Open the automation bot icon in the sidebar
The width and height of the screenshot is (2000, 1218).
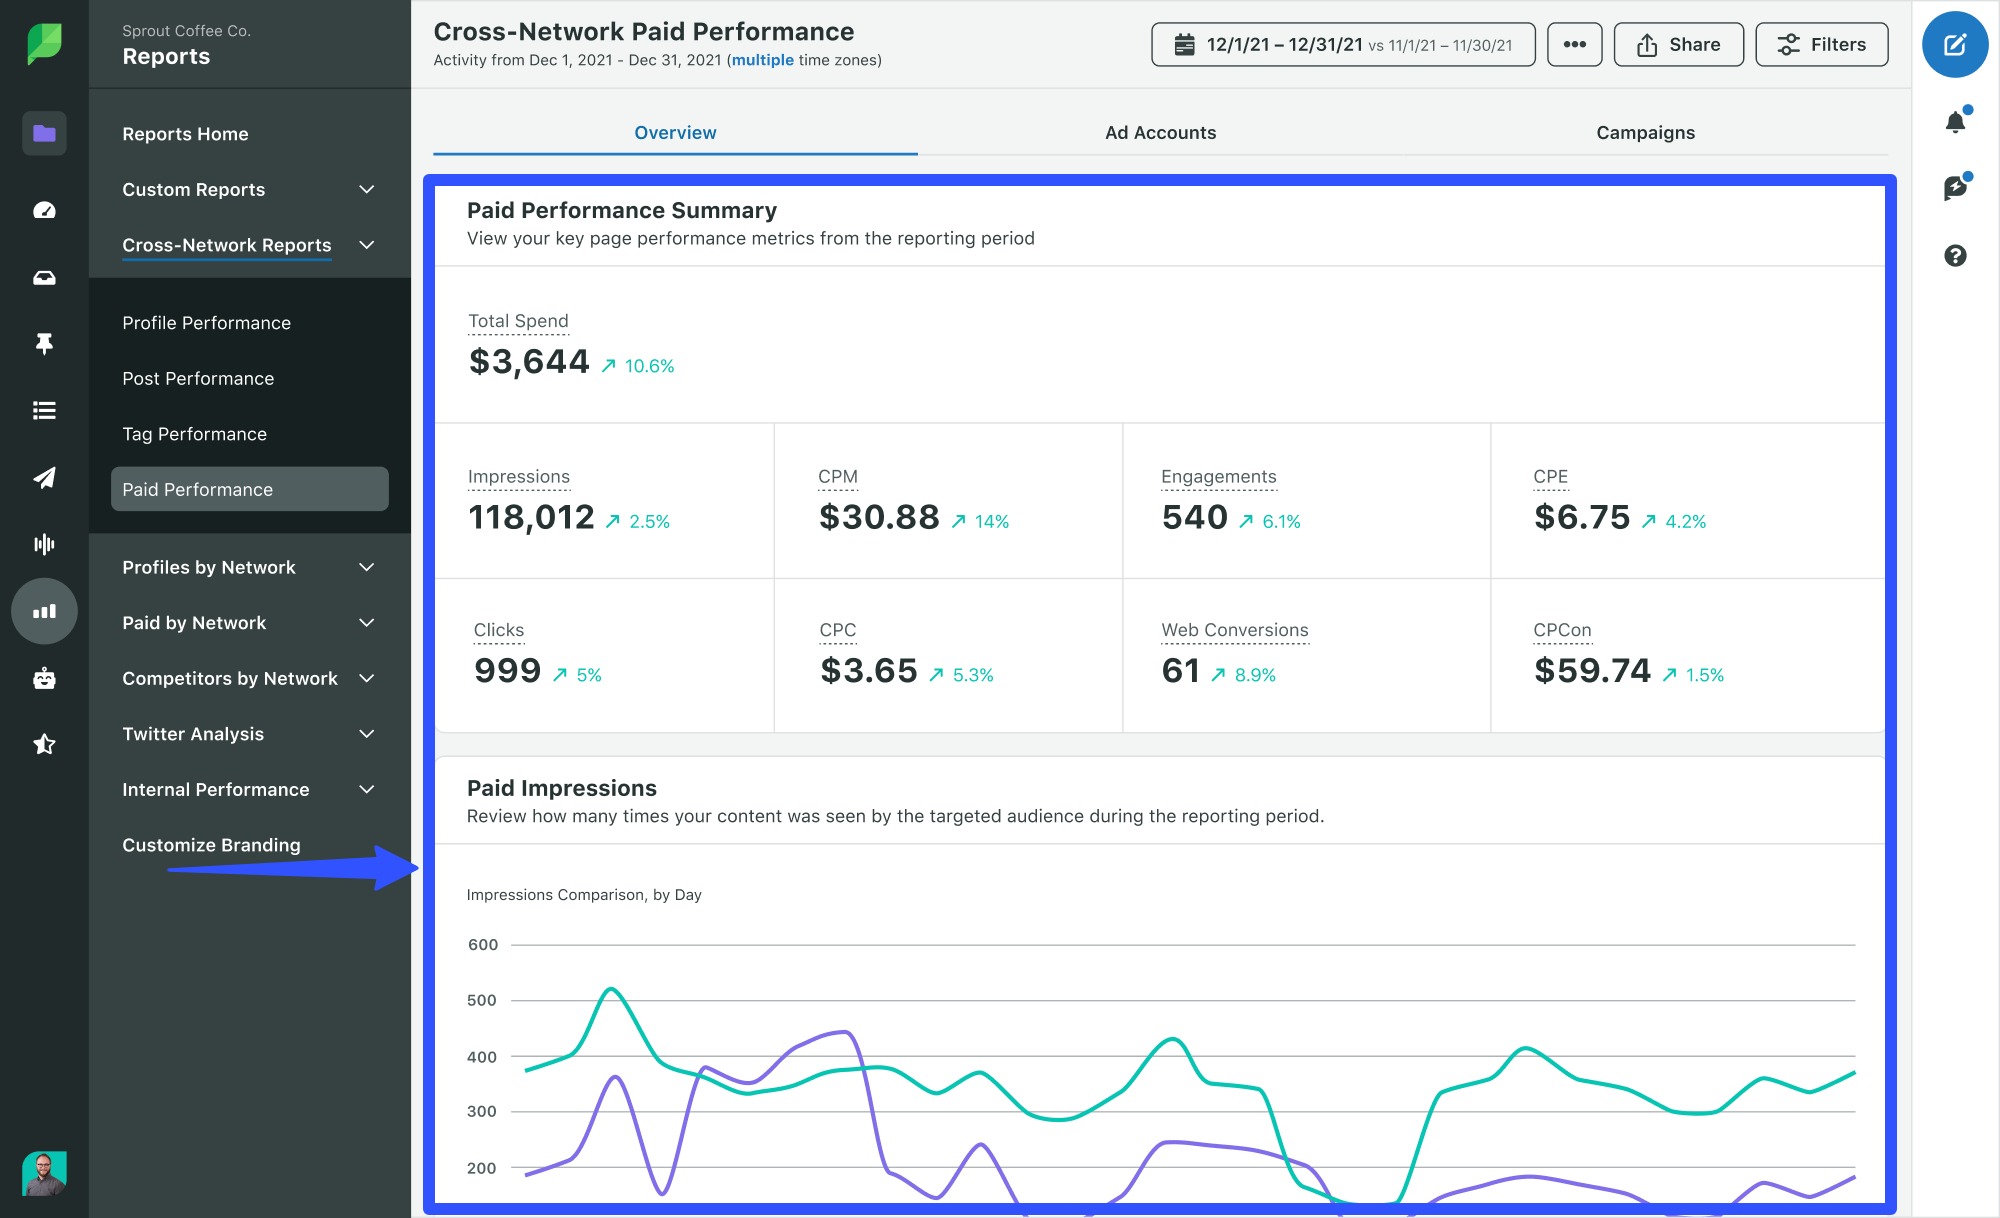pos(44,678)
